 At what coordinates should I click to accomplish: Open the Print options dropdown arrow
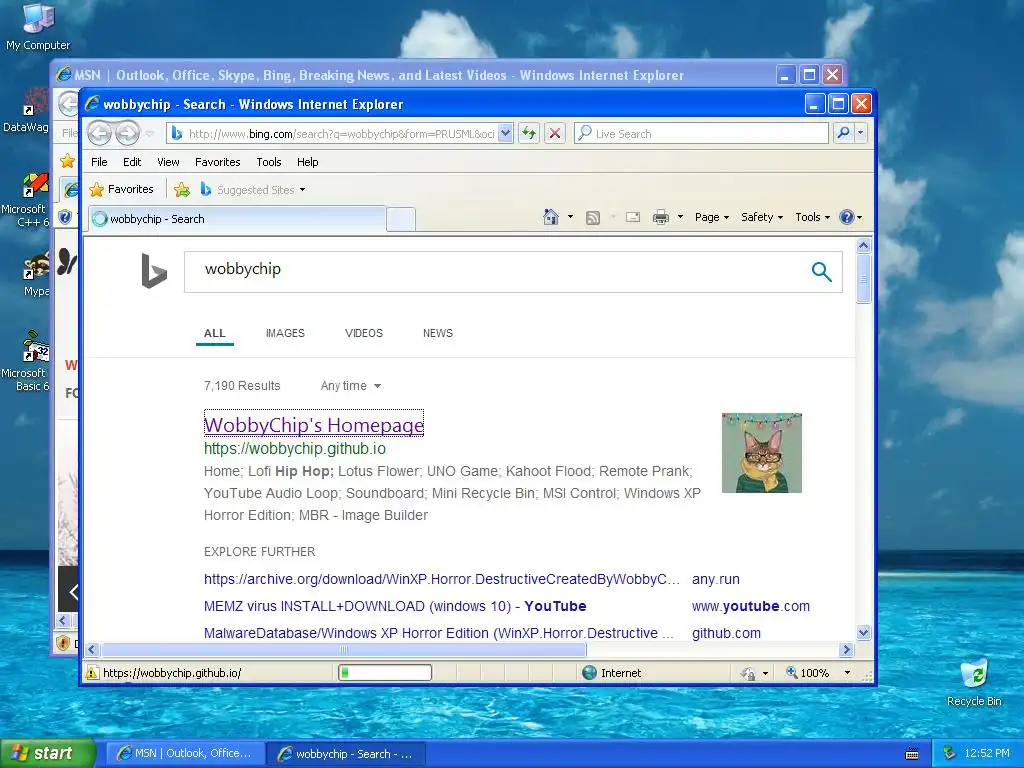point(680,217)
